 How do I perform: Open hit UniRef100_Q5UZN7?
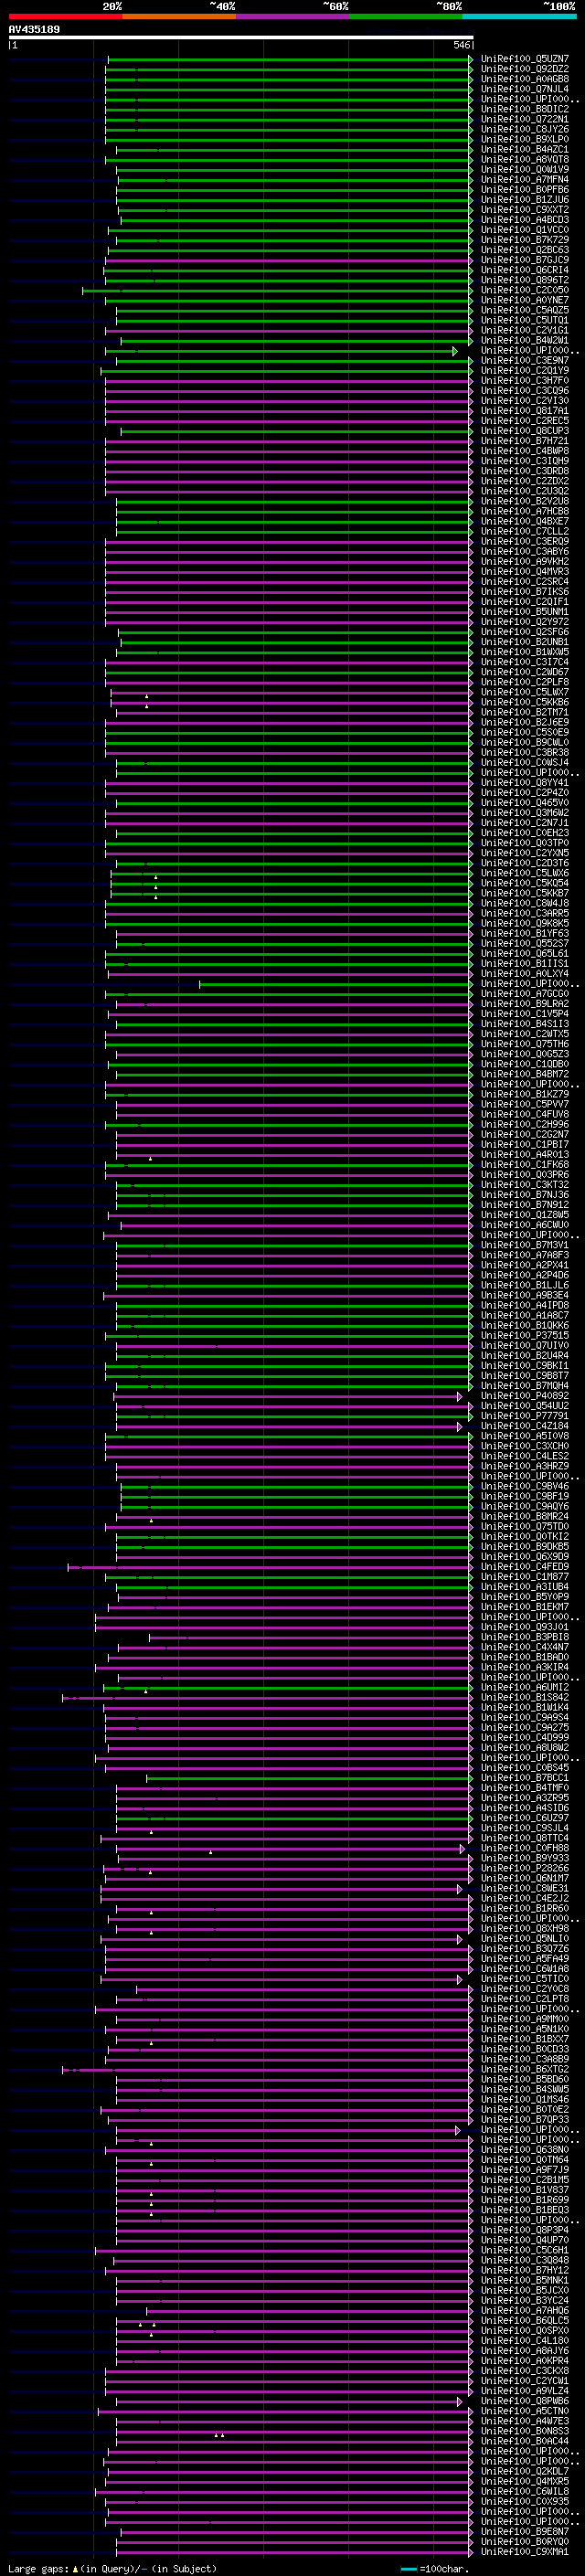pos(525,59)
